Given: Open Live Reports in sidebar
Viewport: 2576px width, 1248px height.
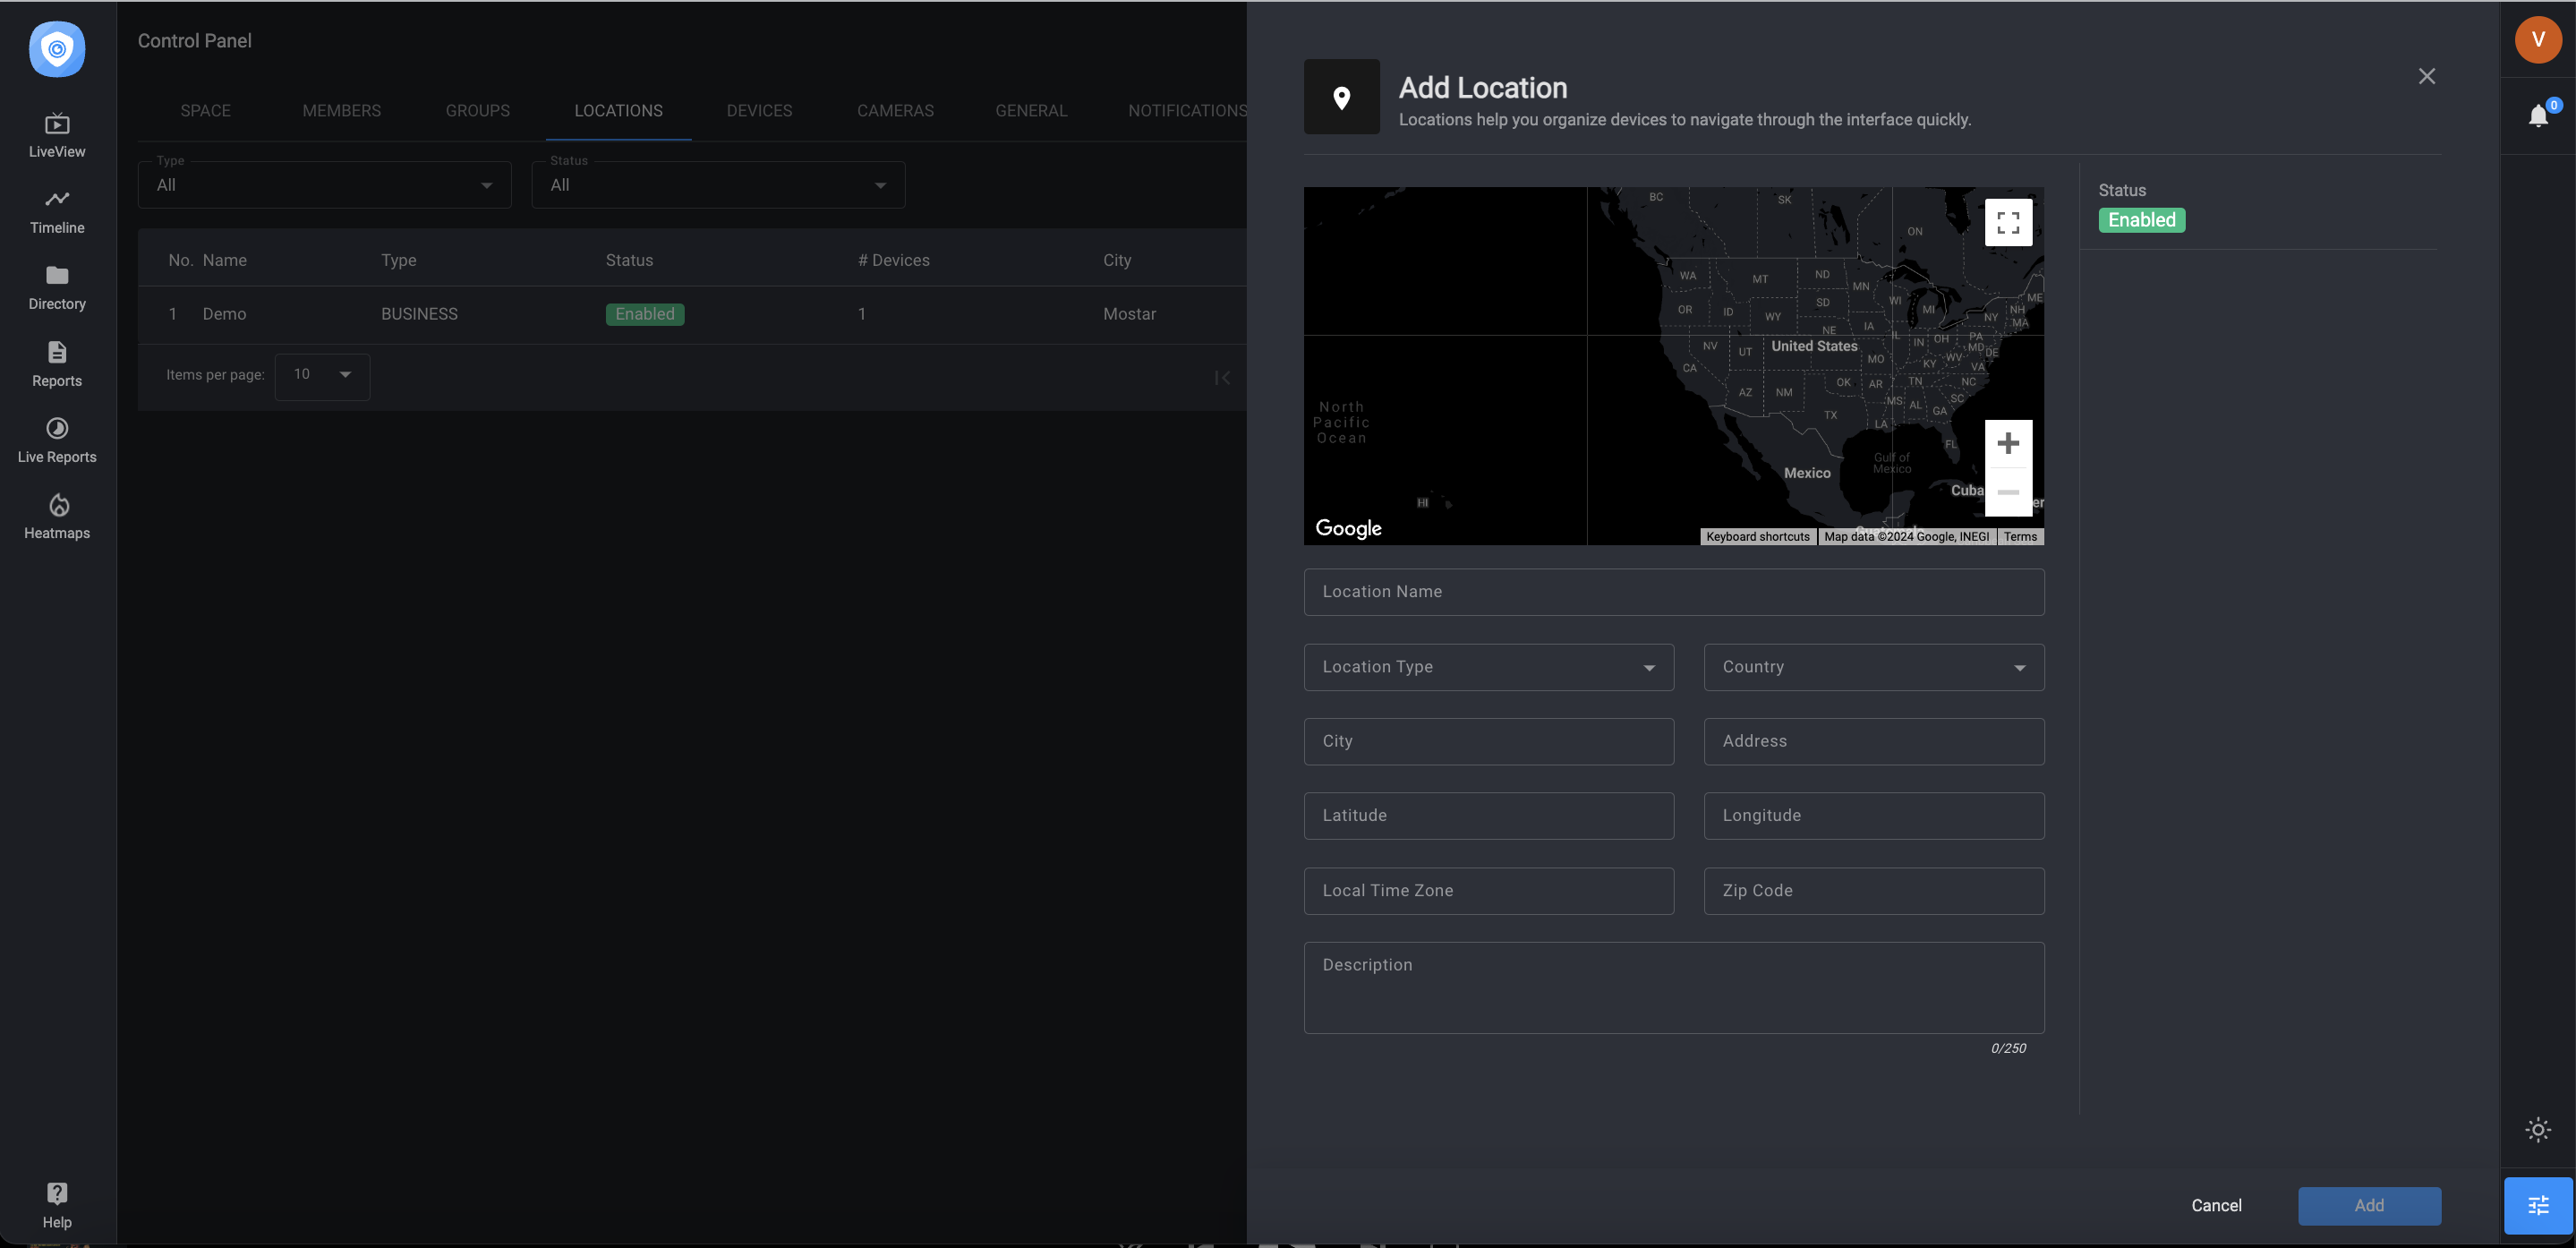Looking at the screenshot, I should pos(57,441).
